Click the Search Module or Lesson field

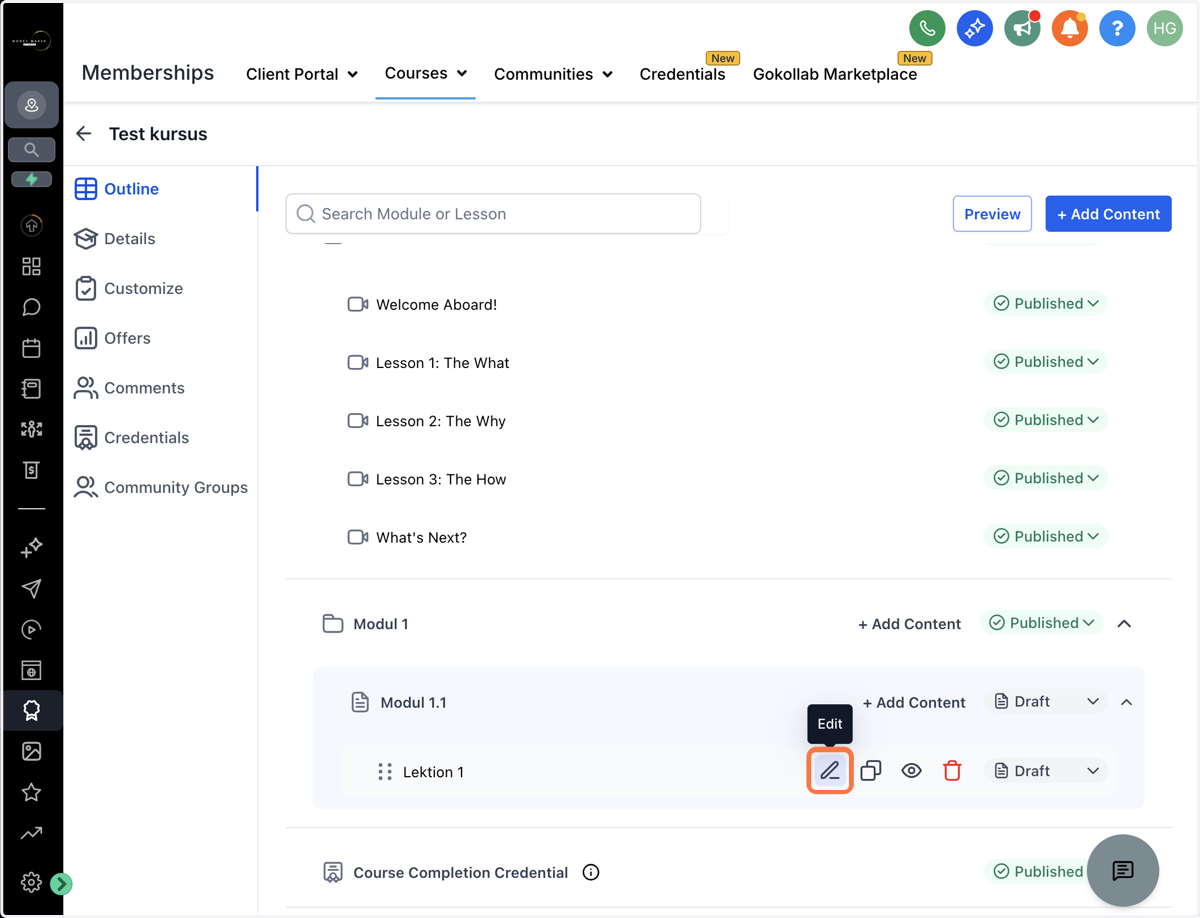(x=493, y=214)
